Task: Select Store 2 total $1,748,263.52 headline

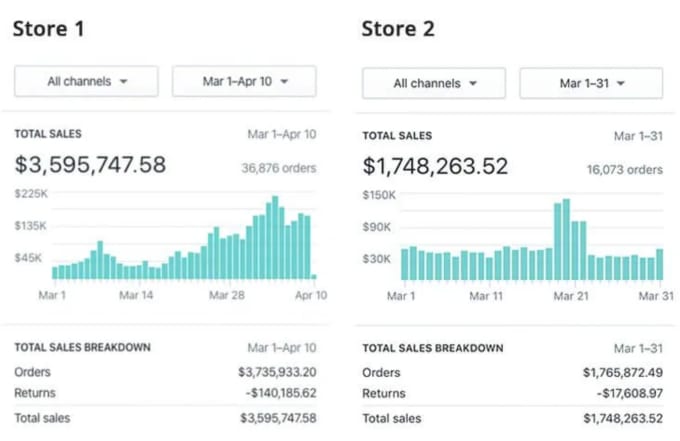Action: click(435, 167)
